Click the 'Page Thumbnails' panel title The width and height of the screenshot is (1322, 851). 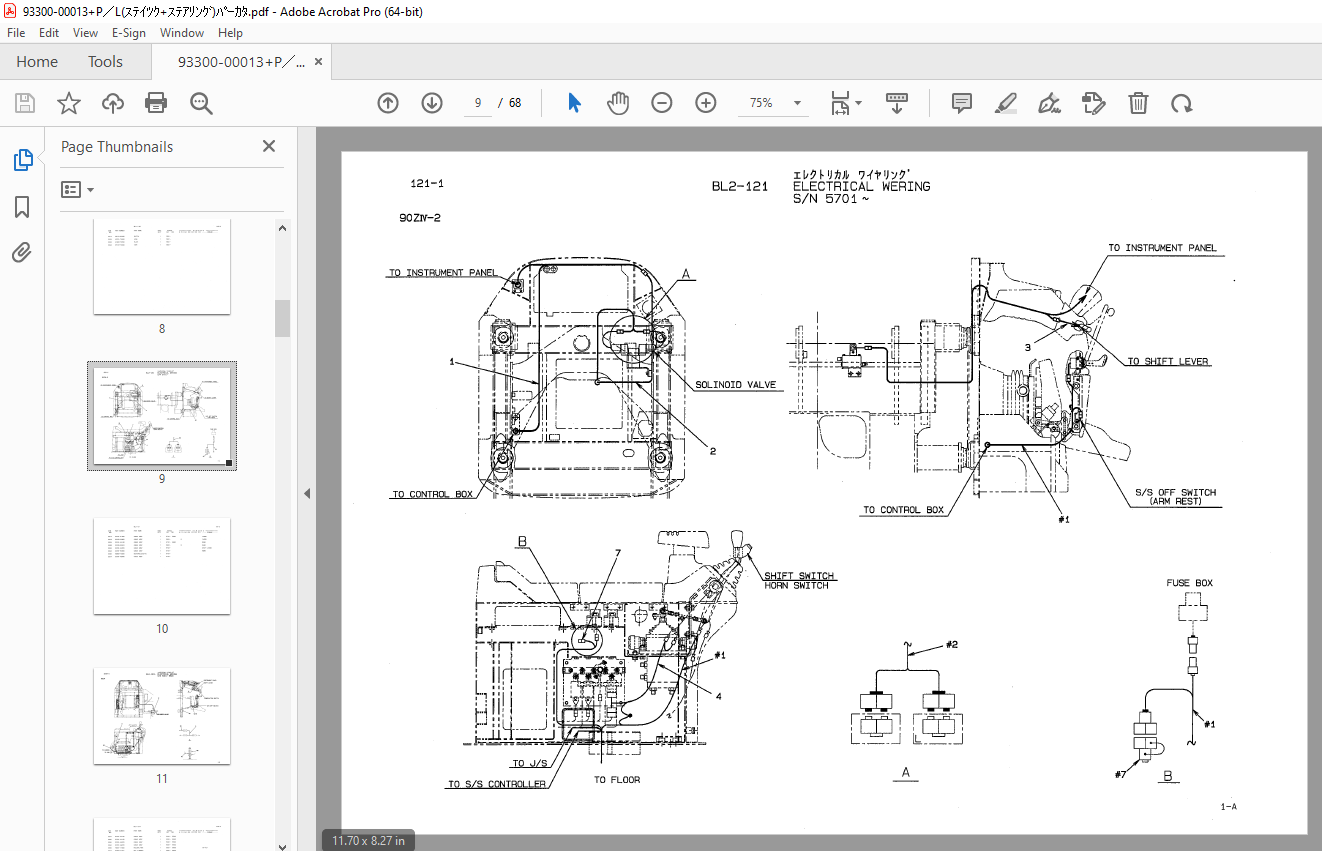click(117, 146)
